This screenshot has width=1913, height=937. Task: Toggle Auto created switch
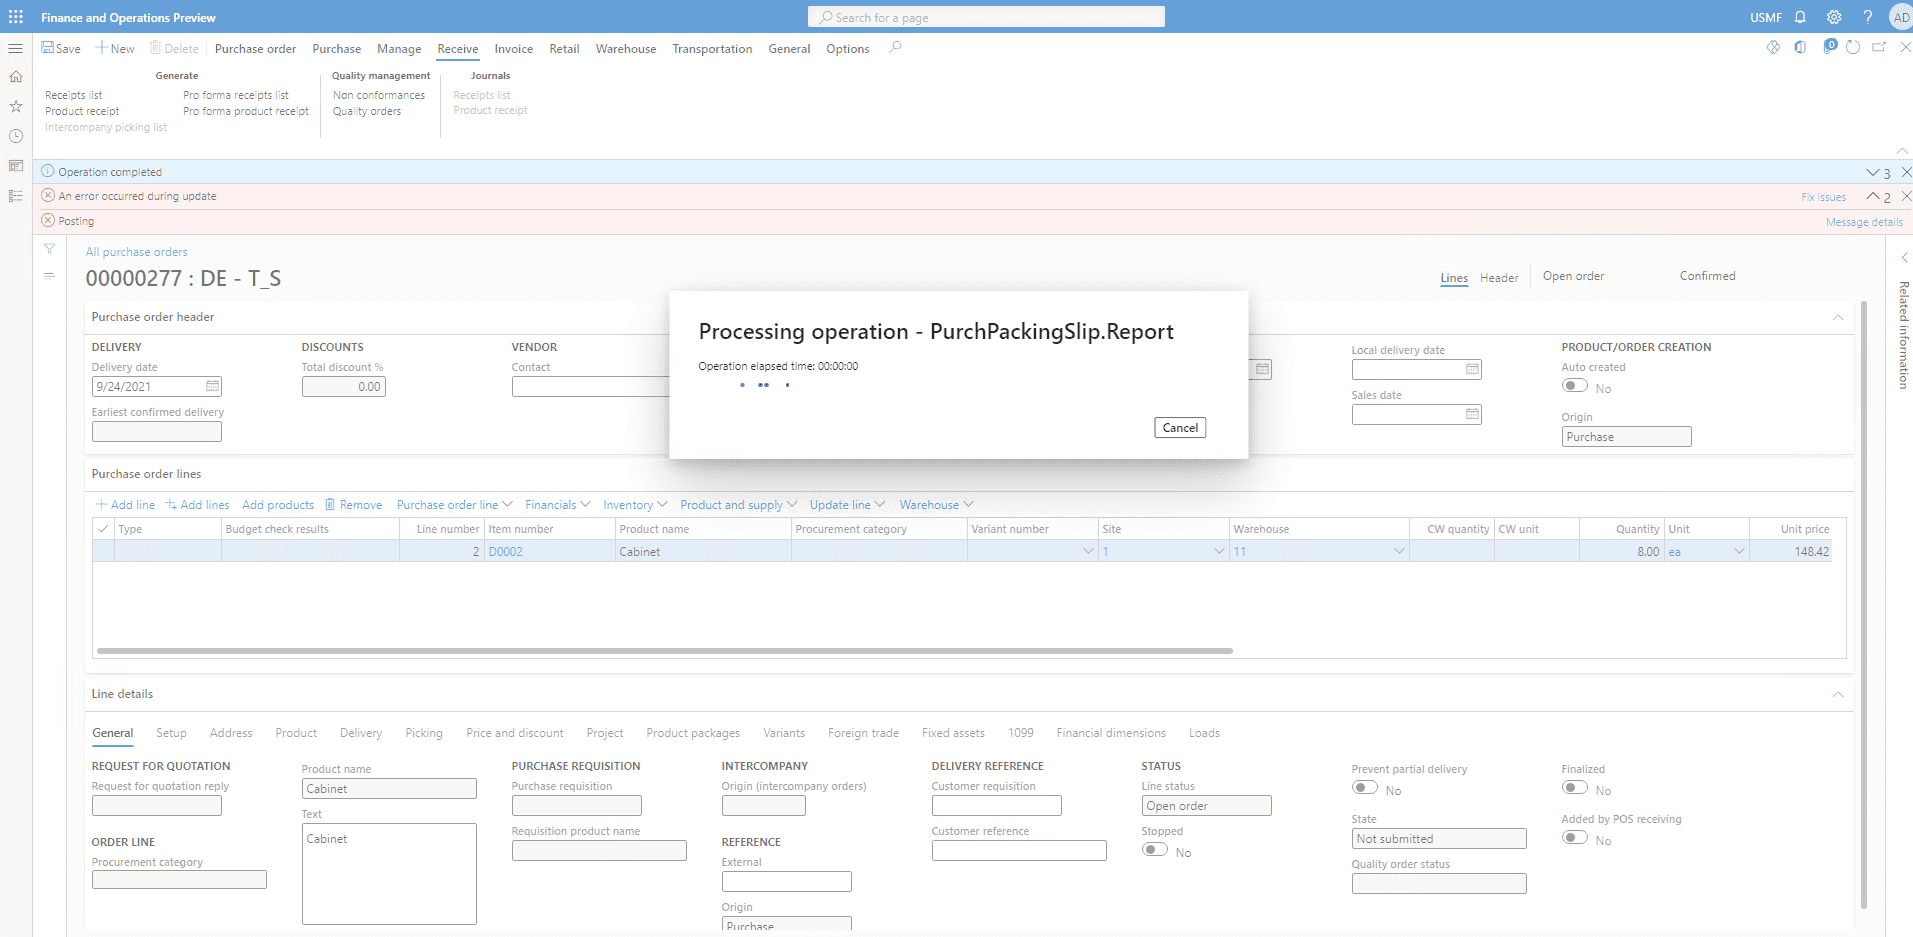tap(1575, 386)
